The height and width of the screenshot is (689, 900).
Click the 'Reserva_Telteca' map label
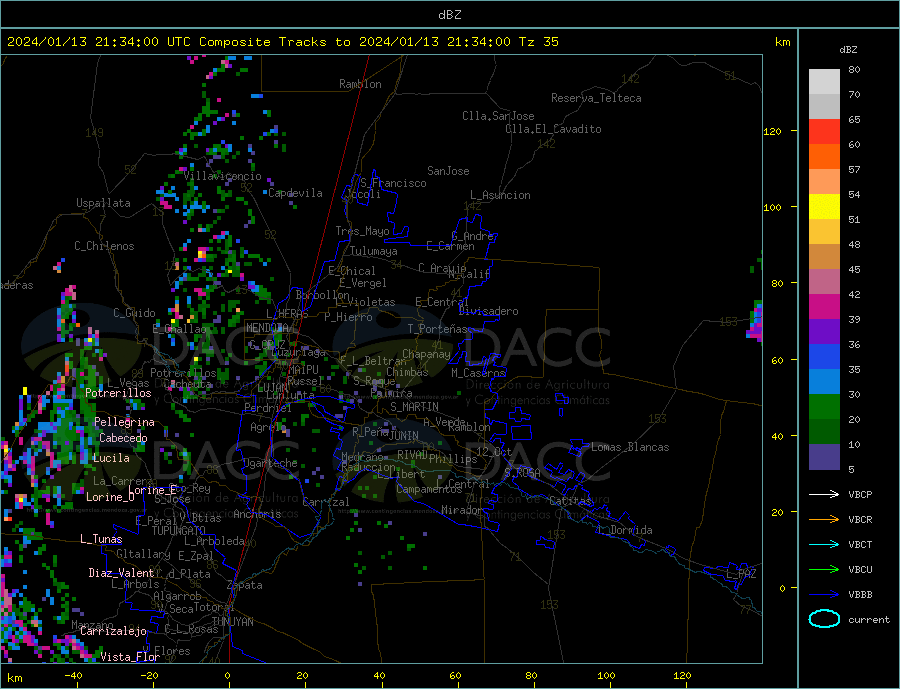pos(596,98)
